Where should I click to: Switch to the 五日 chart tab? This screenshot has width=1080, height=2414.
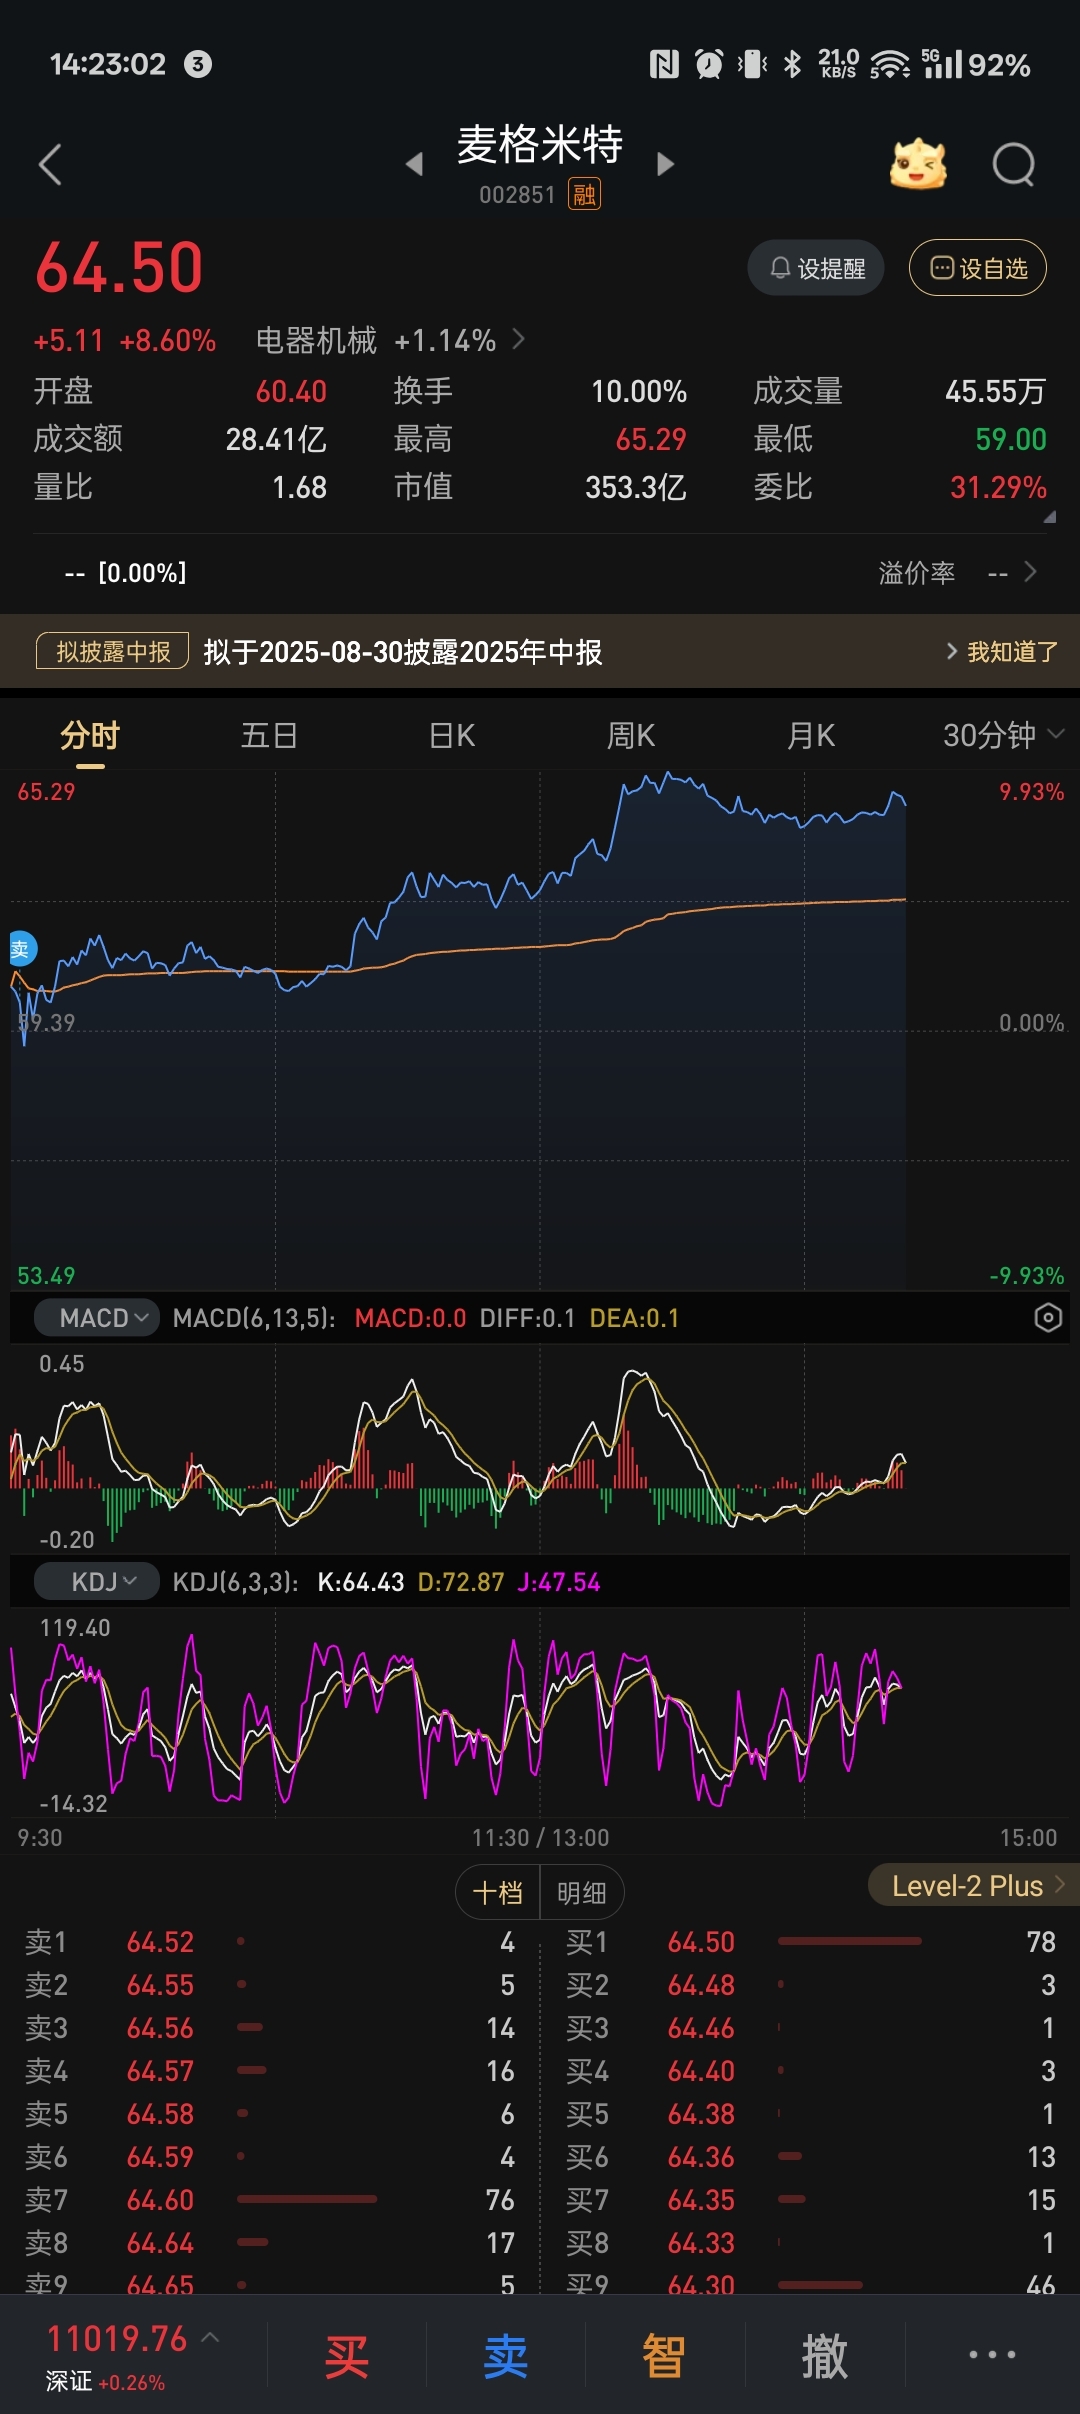(270, 736)
